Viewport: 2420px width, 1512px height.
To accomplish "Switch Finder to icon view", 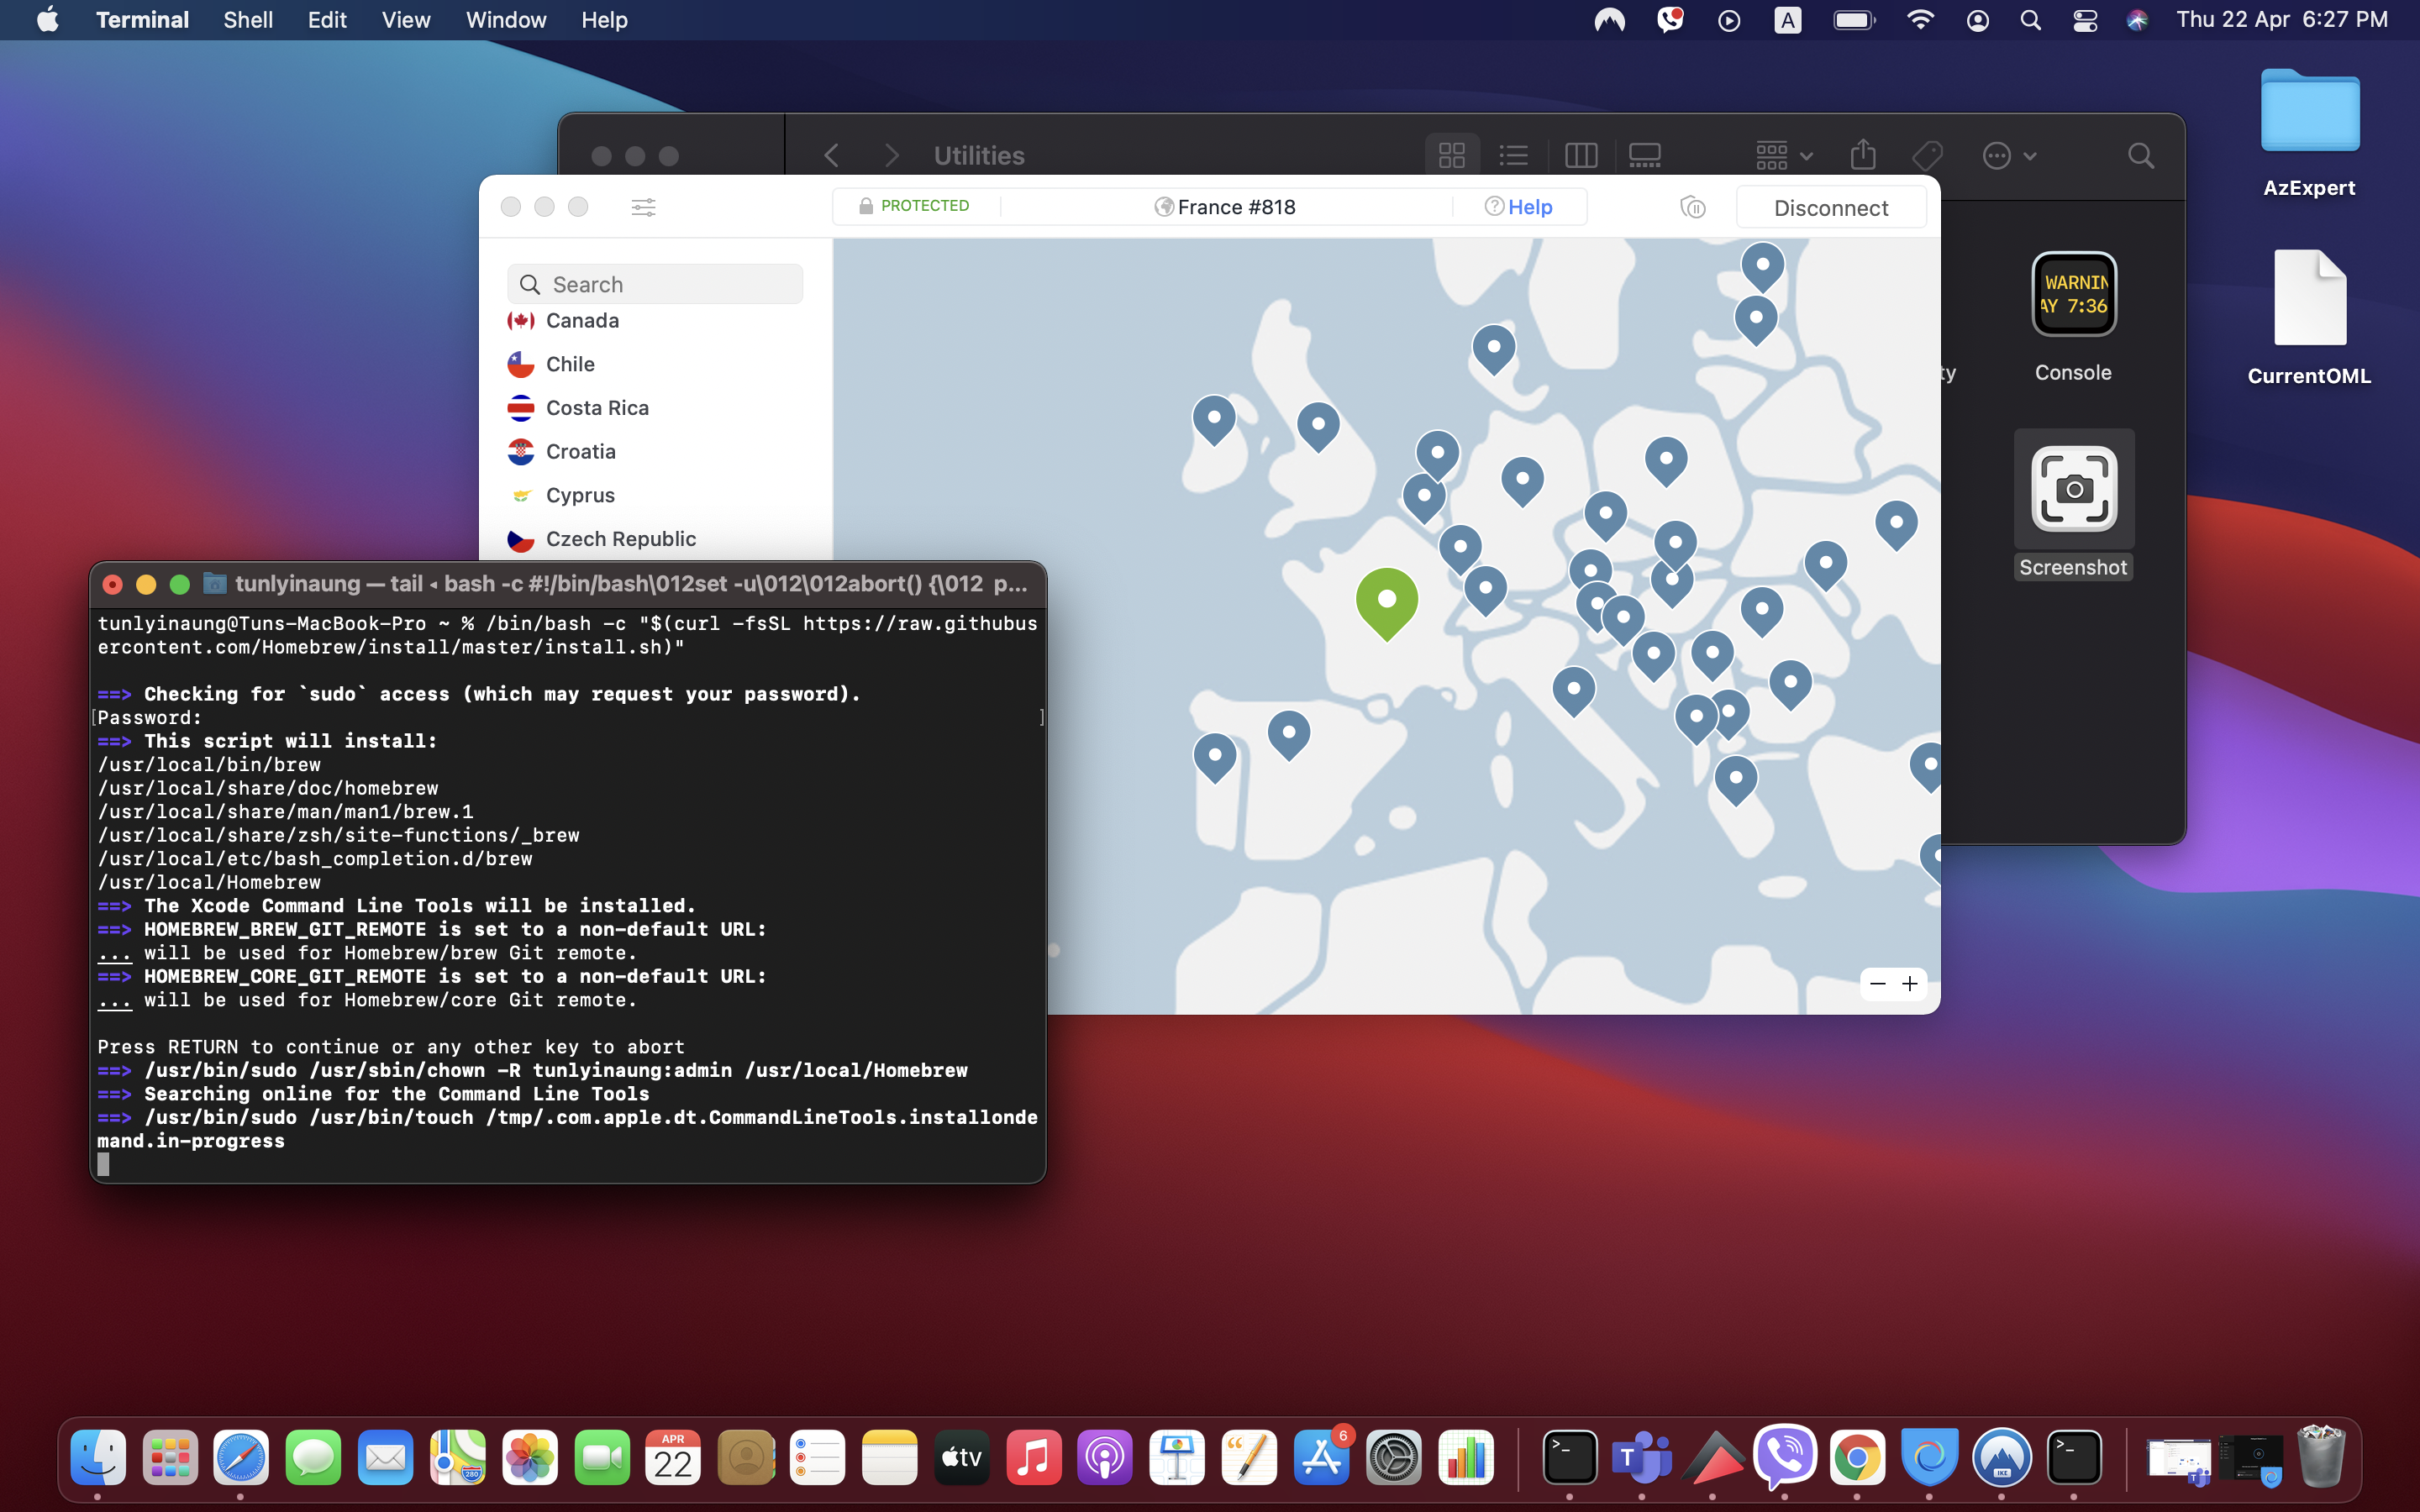I will [x=1451, y=155].
